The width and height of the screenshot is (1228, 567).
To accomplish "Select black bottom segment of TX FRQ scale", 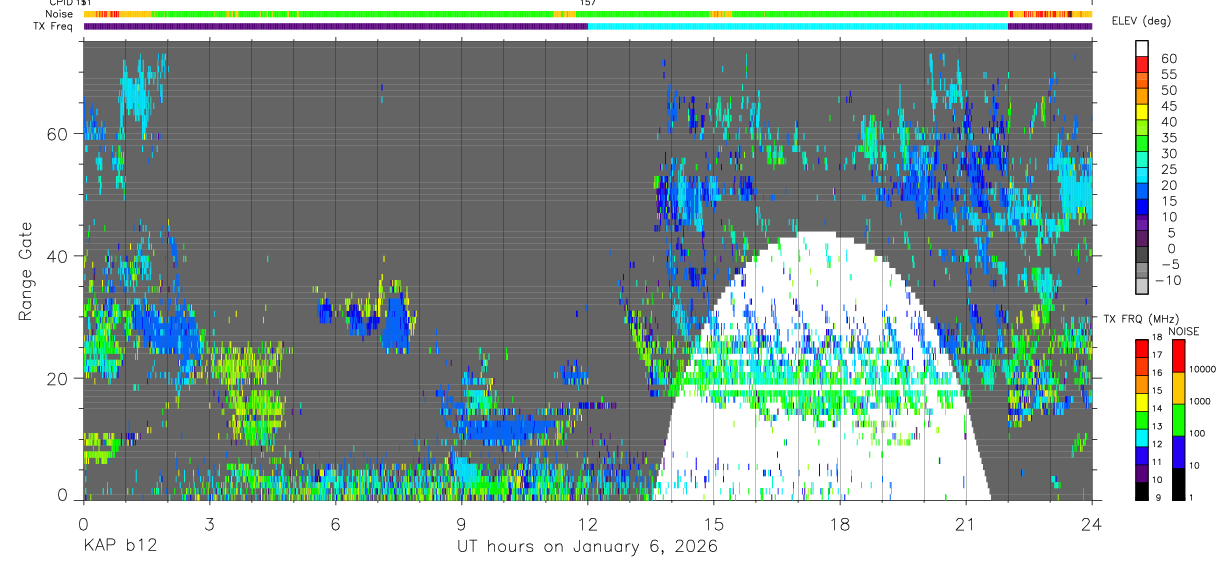I will pos(1143,490).
